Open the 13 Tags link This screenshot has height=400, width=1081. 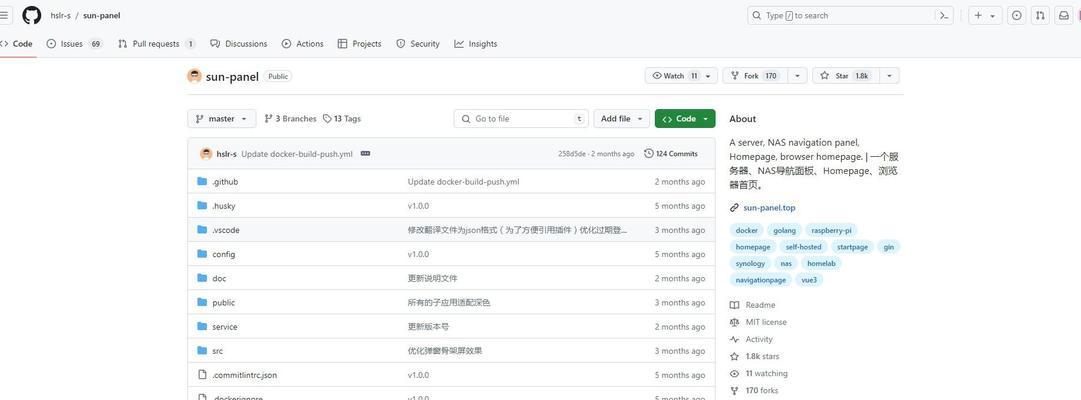342,119
